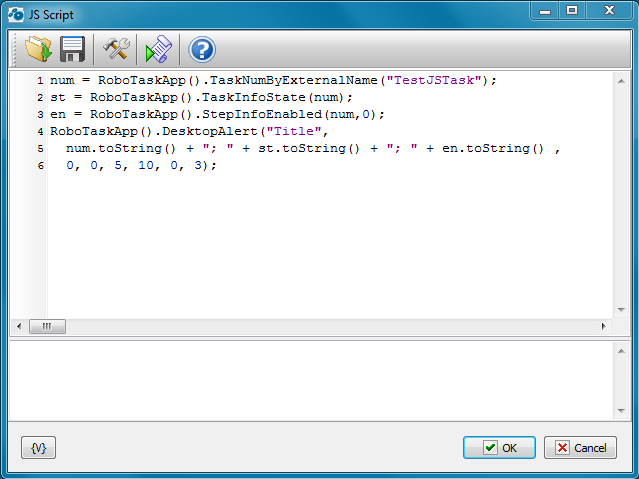The height and width of the screenshot is (479, 639).
Task: Cancel the JS Script dialog
Action: click(580, 448)
